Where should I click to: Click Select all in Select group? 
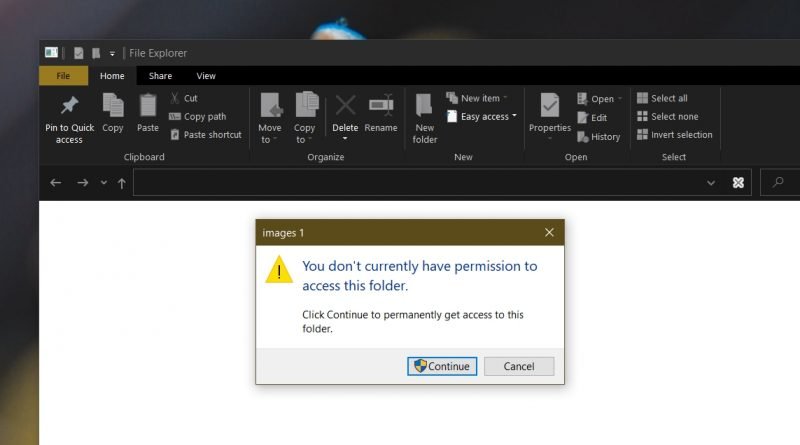(x=662, y=98)
